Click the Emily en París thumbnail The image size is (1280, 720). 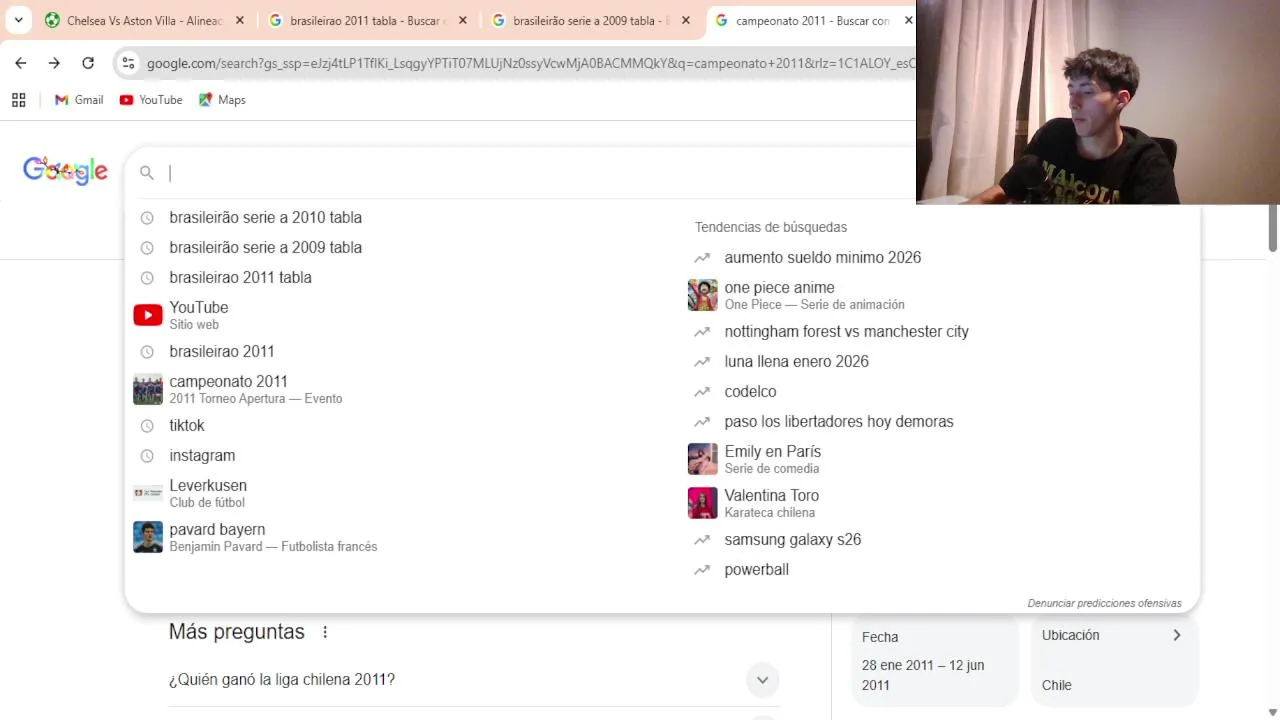(x=703, y=459)
